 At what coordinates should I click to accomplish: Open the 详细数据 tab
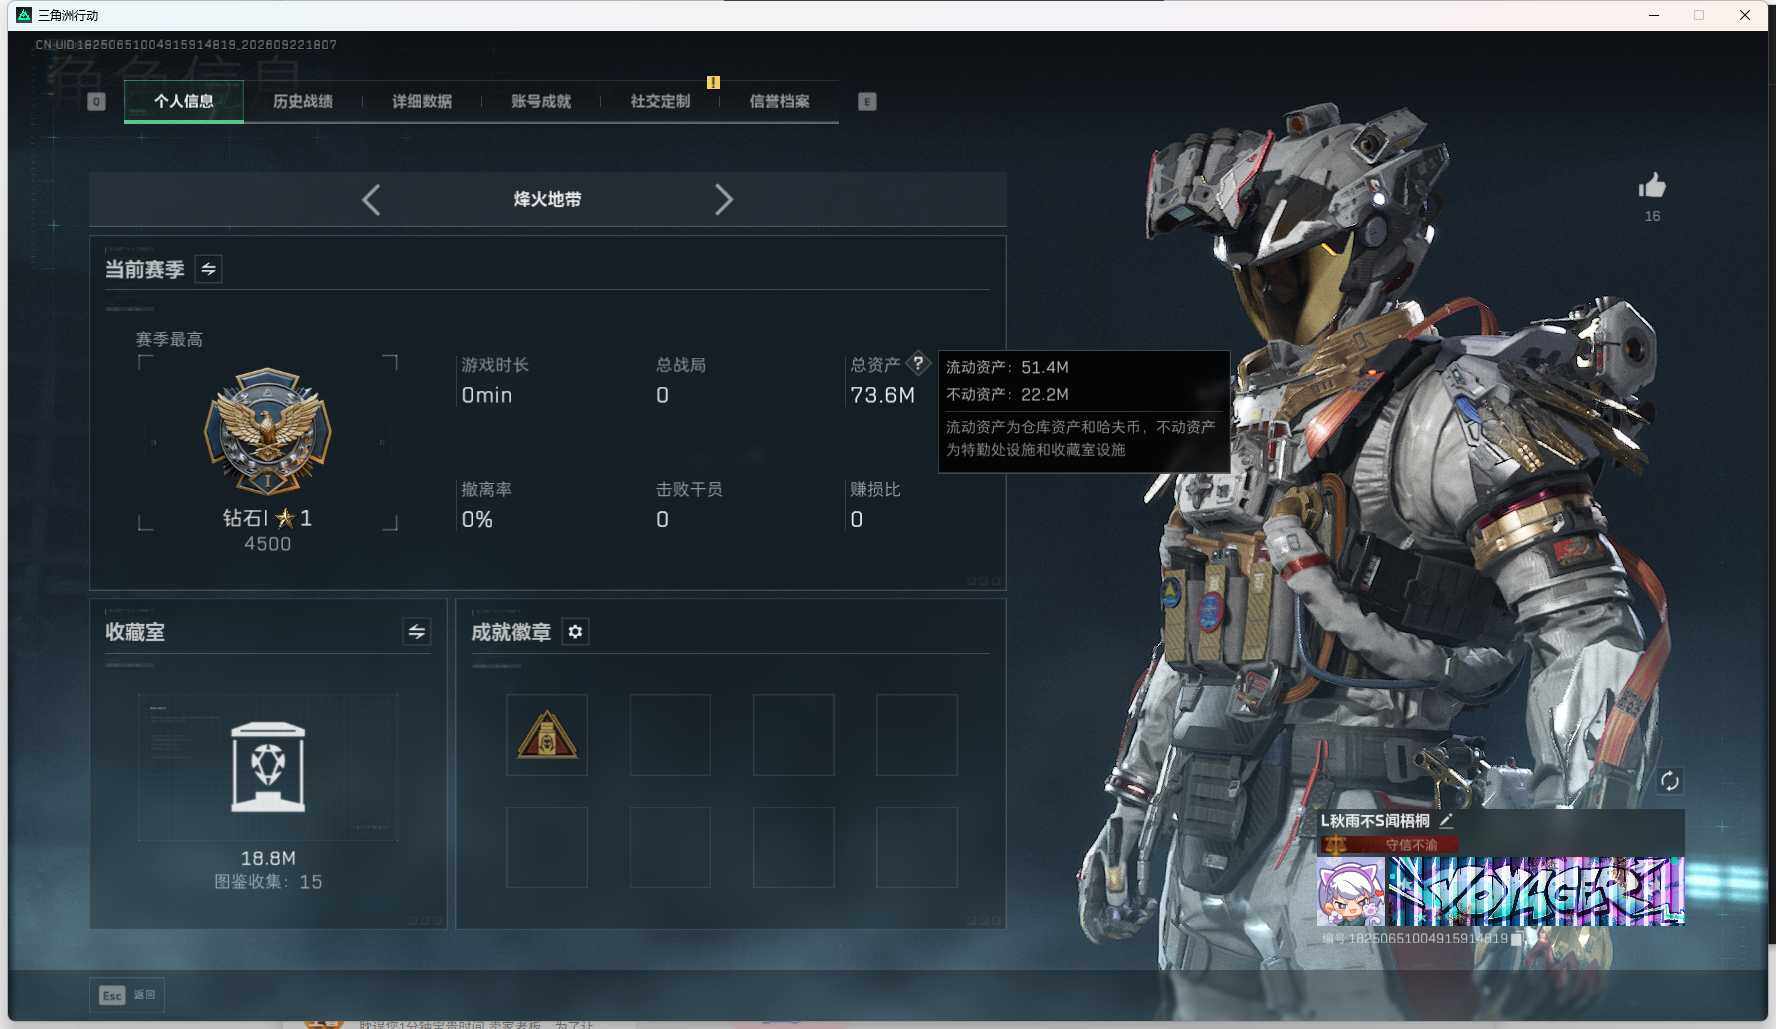coord(422,101)
